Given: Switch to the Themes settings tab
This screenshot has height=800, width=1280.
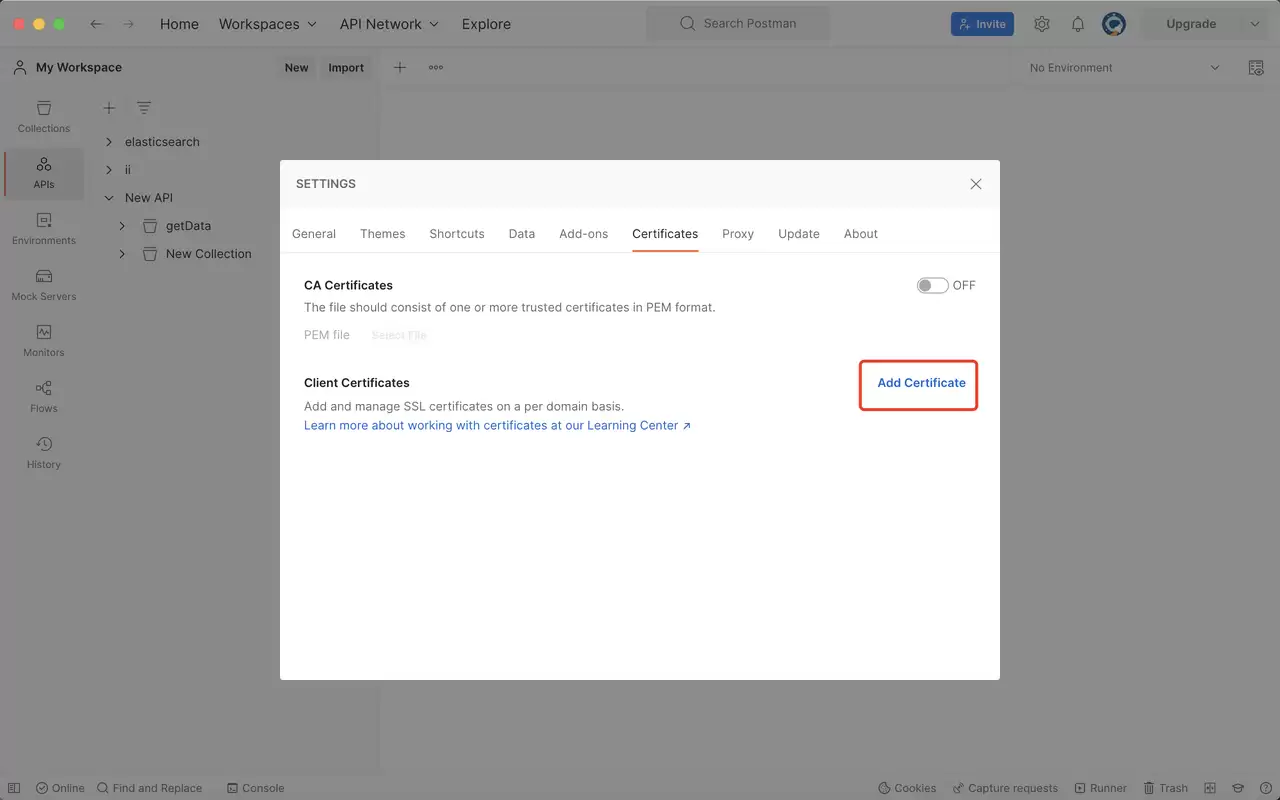Looking at the screenshot, I should (383, 234).
